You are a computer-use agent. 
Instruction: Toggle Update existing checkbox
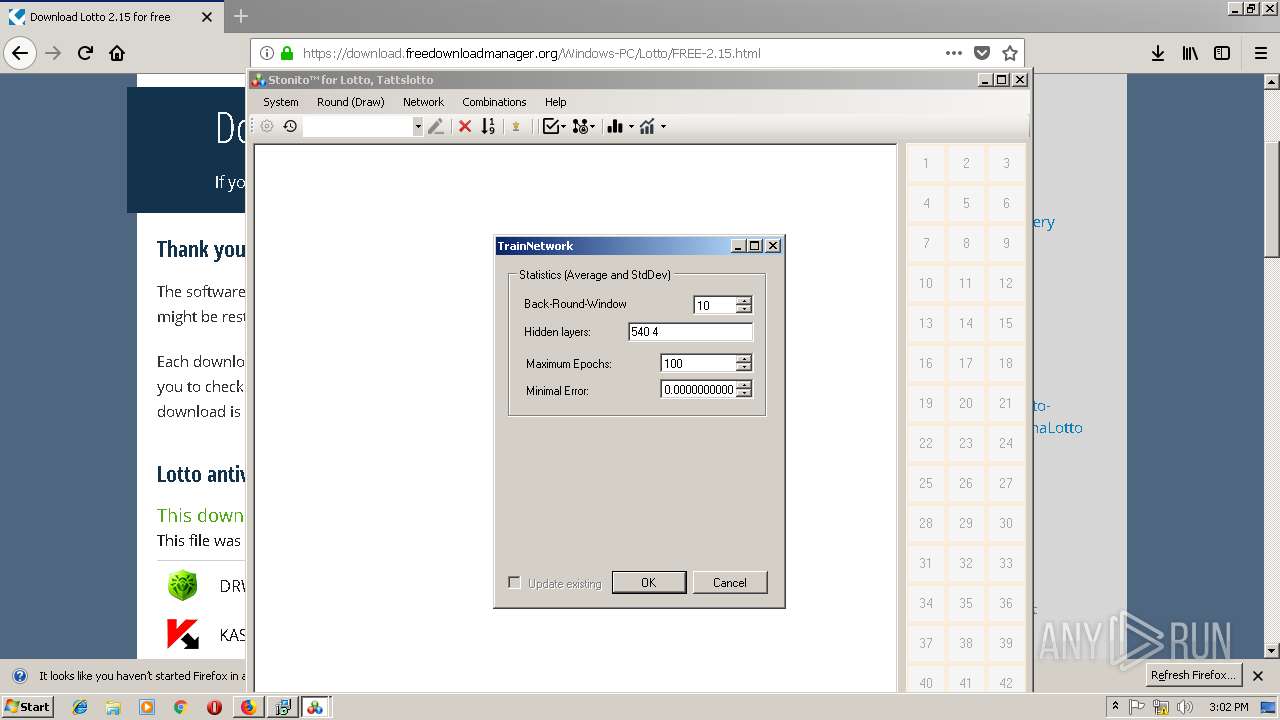click(514, 582)
